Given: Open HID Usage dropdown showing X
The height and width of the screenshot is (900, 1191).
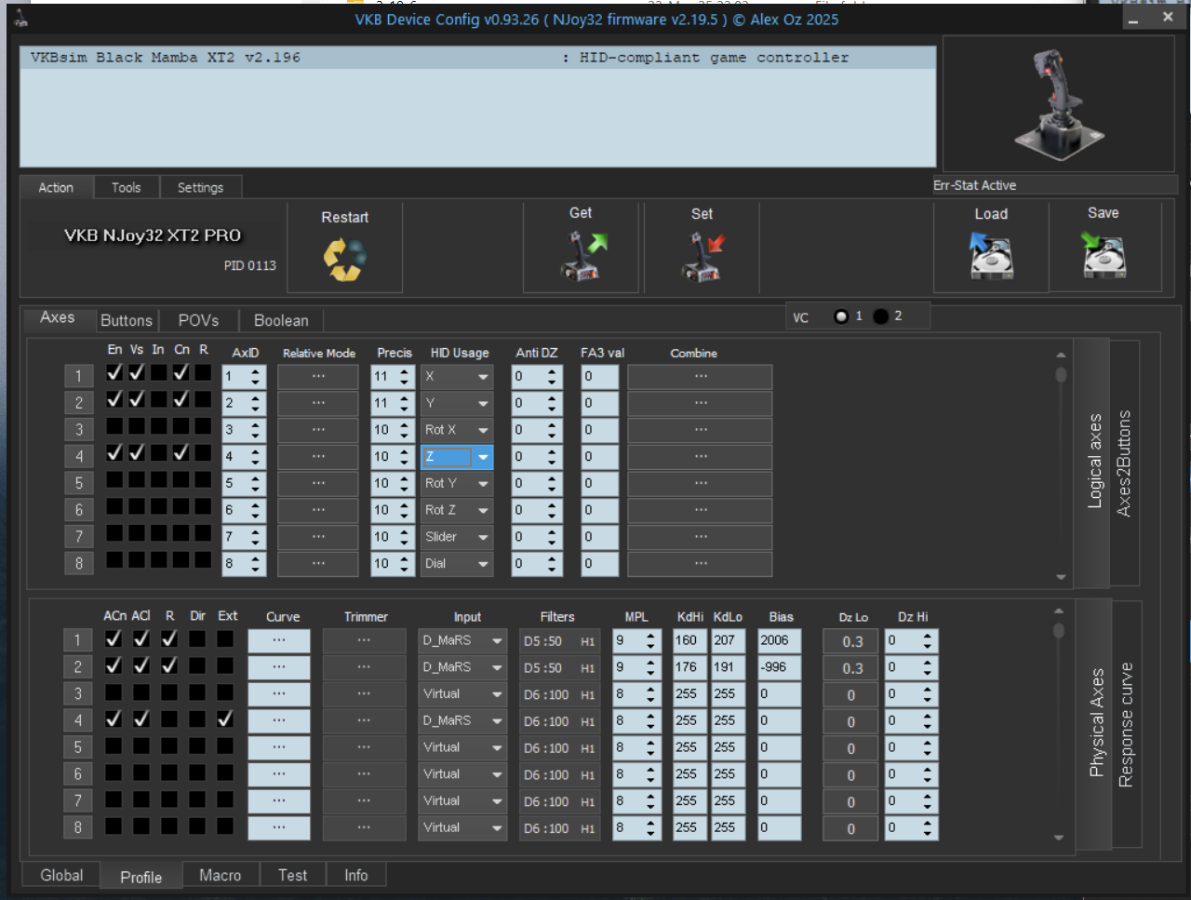Looking at the screenshot, I should (x=456, y=377).
